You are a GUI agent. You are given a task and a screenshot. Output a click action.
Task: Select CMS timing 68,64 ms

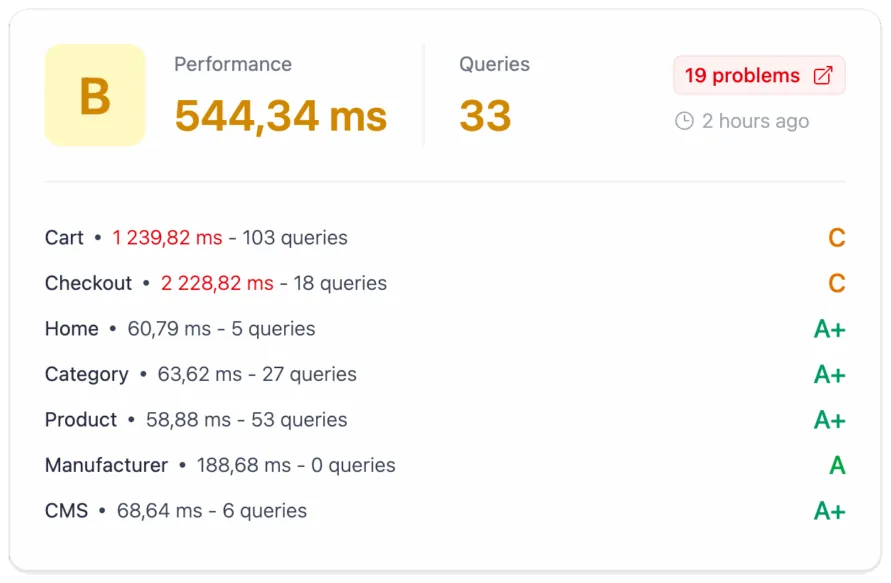pyautogui.click(x=159, y=510)
